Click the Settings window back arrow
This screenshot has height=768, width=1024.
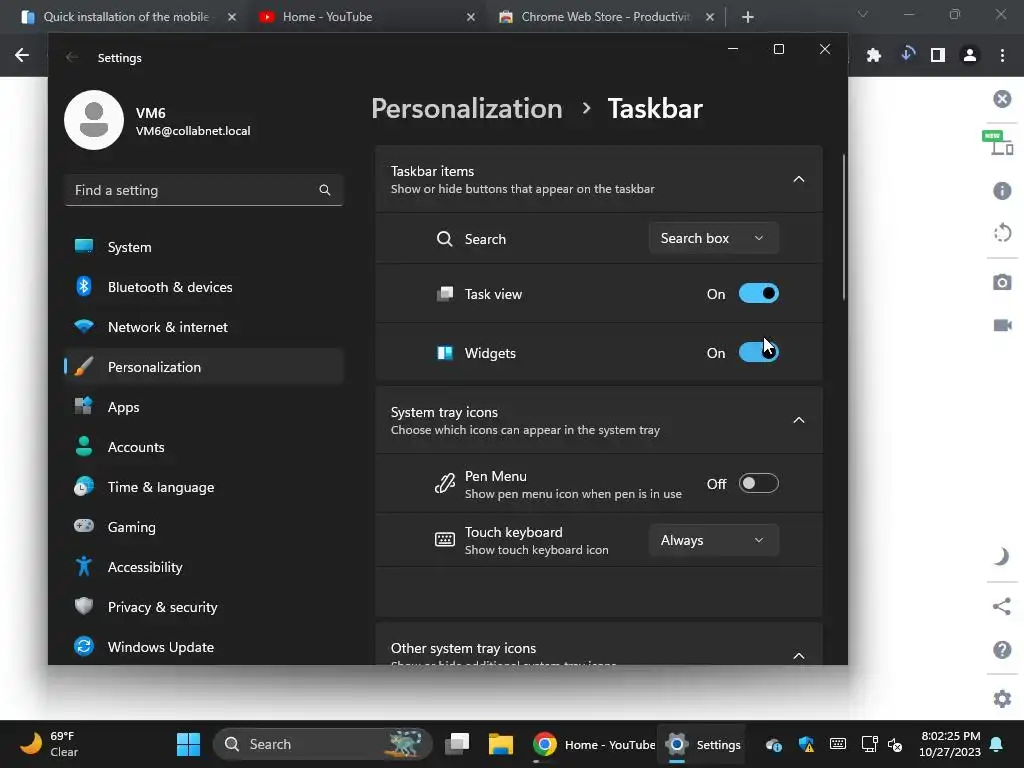tap(72, 57)
